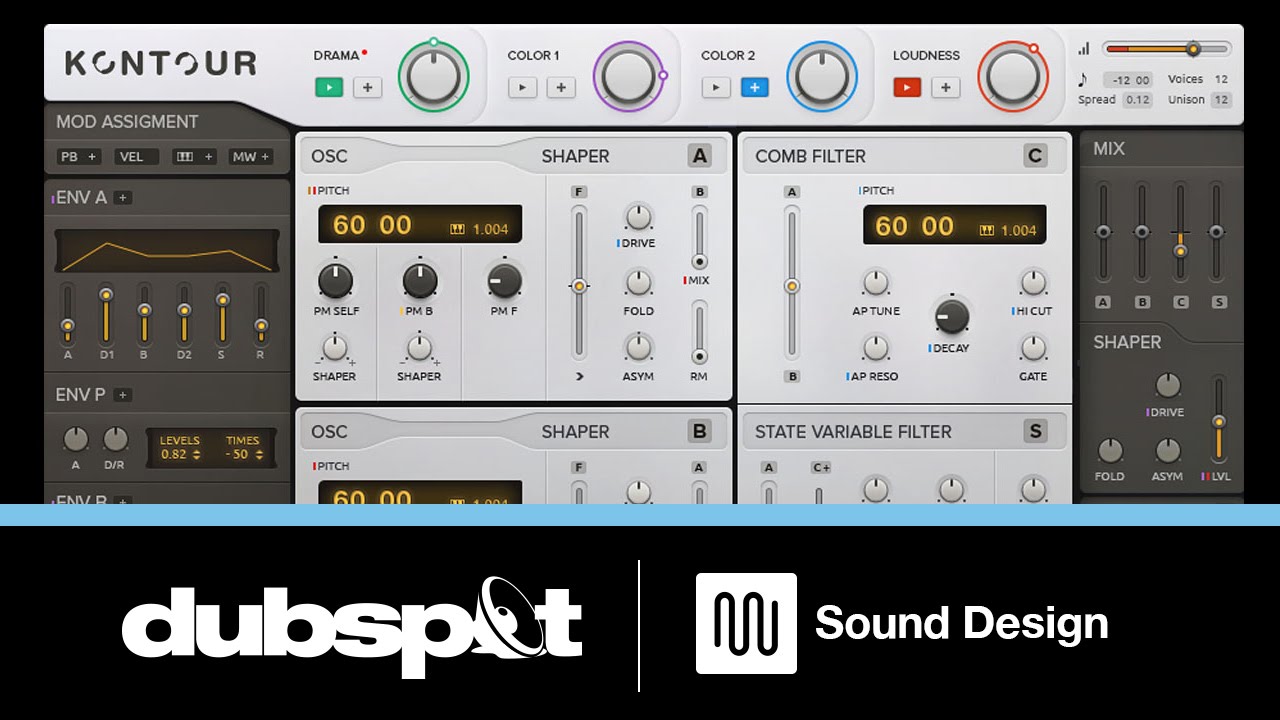Screen dimensions: 1280x720
Task: Click the OSC A key tracking value 1.004
Action: click(490, 230)
